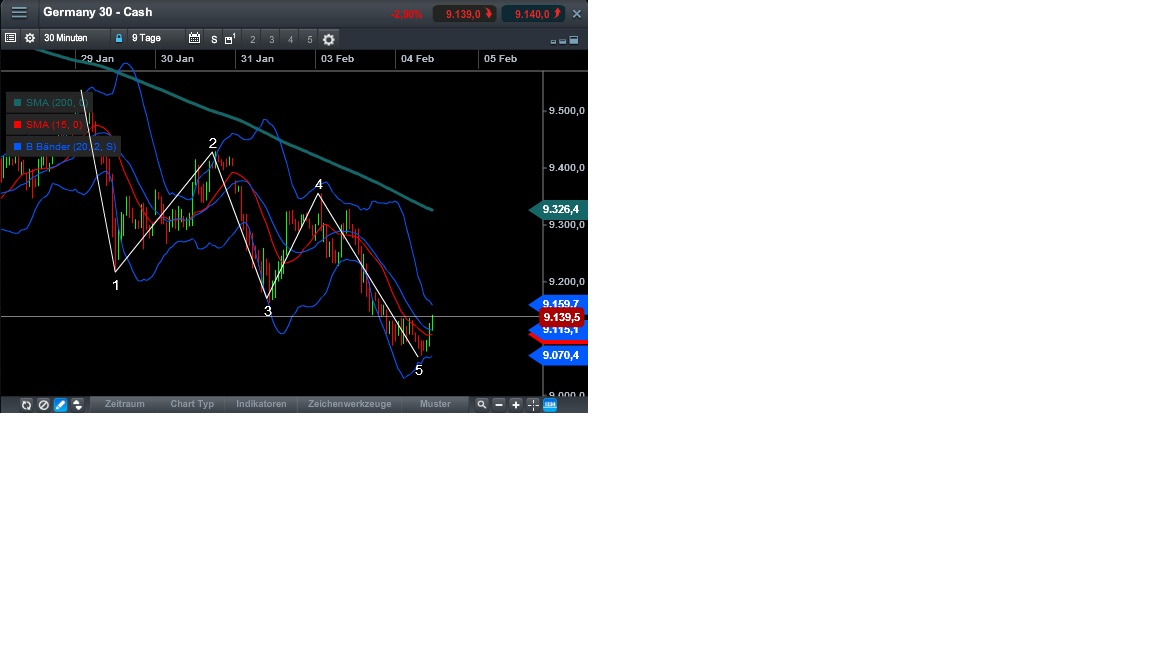Click the buy price button 9.140,0
Screen dimensions: 1152x648
coord(534,14)
